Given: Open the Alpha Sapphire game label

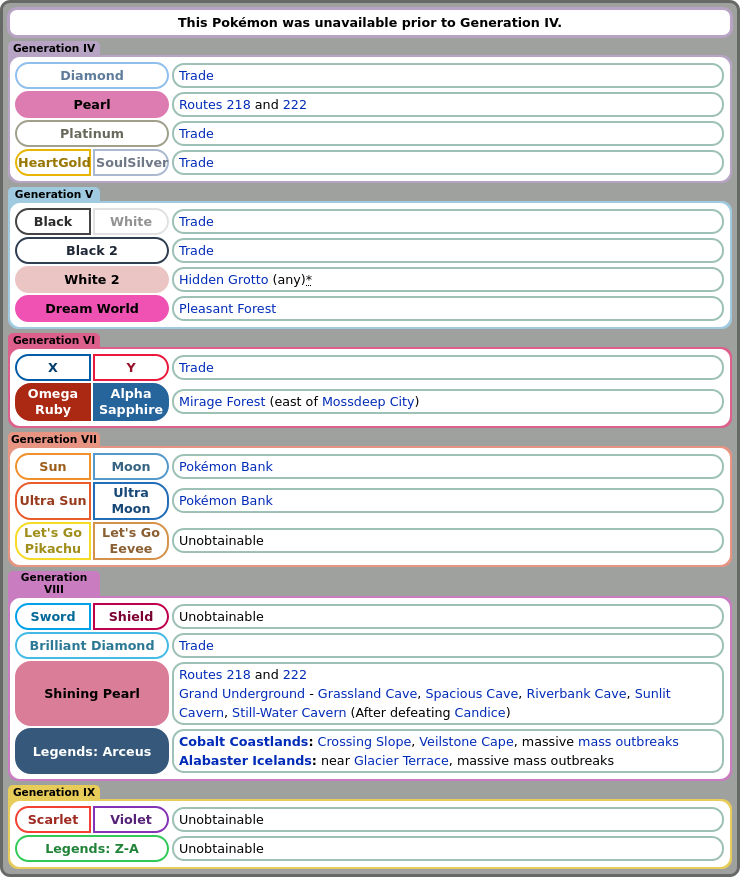Looking at the screenshot, I should [x=131, y=402].
